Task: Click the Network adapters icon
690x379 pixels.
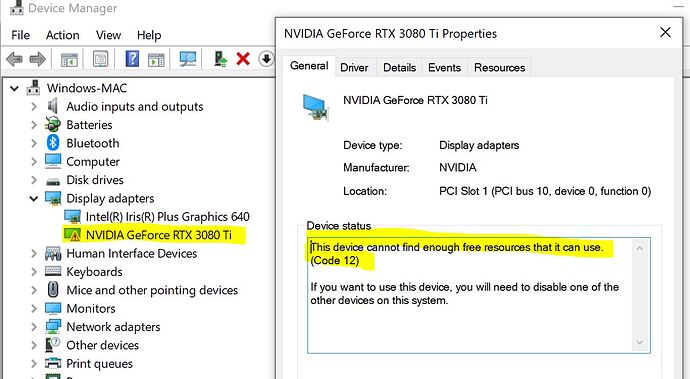Action: (53, 327)
